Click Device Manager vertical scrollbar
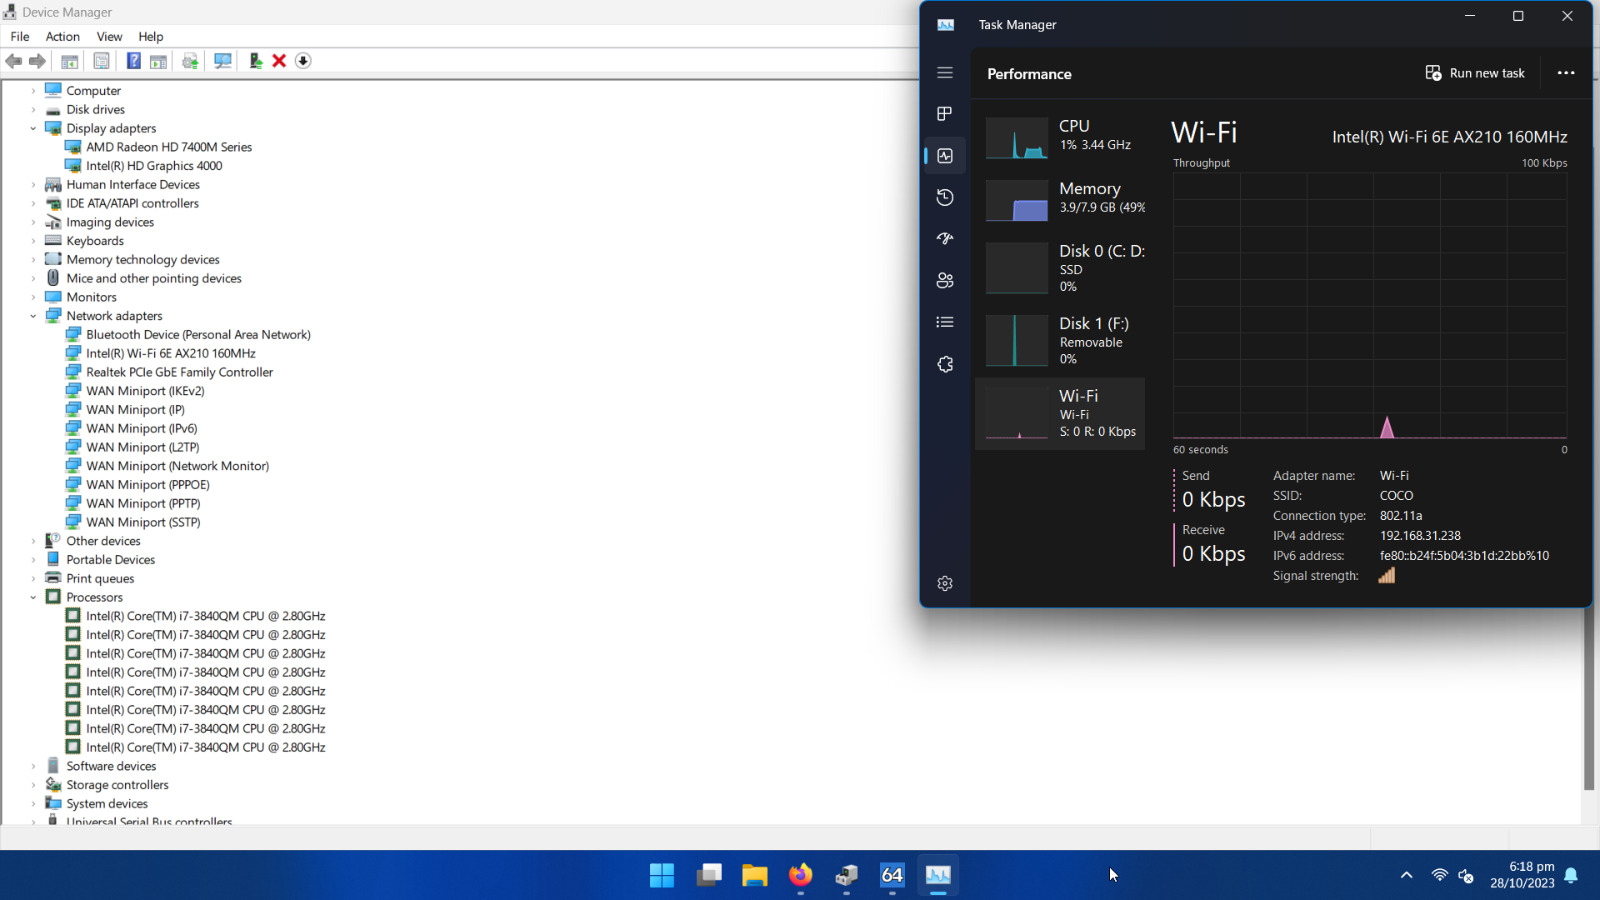Screen dimensions: 1600x900 tap(1589, 698)
